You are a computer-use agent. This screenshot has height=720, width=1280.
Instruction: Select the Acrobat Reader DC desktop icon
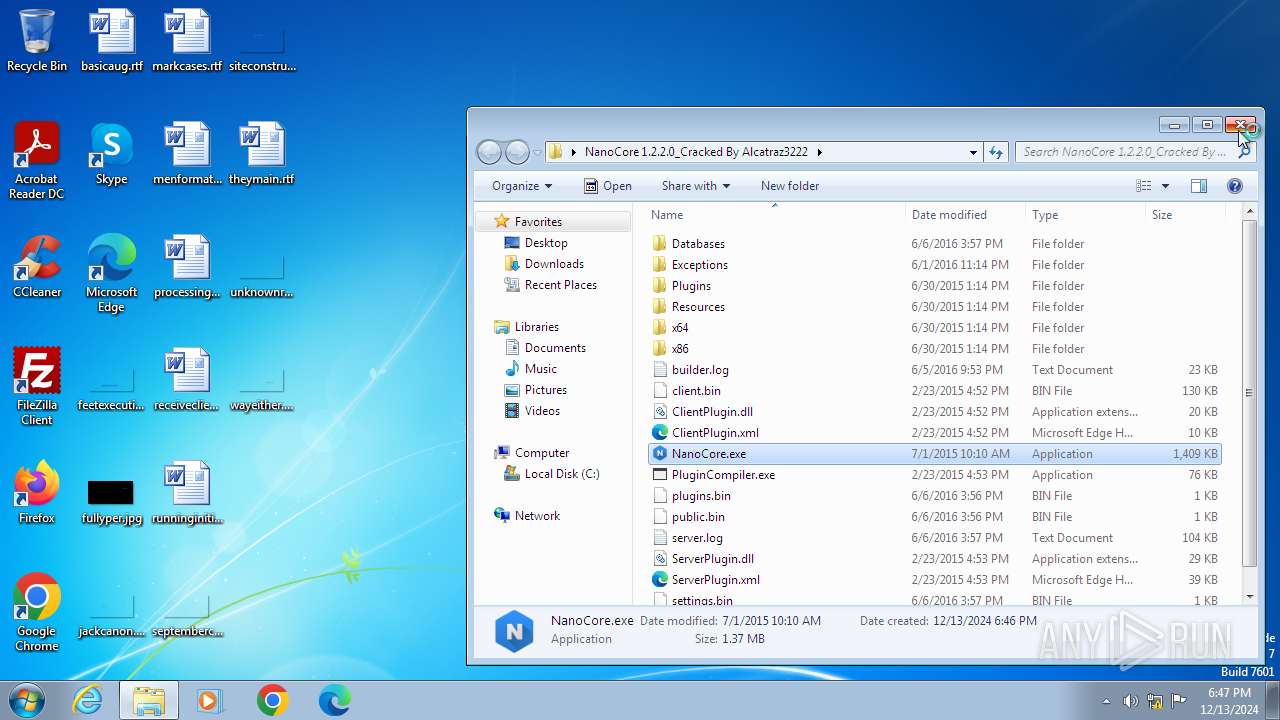coord(37,161)
